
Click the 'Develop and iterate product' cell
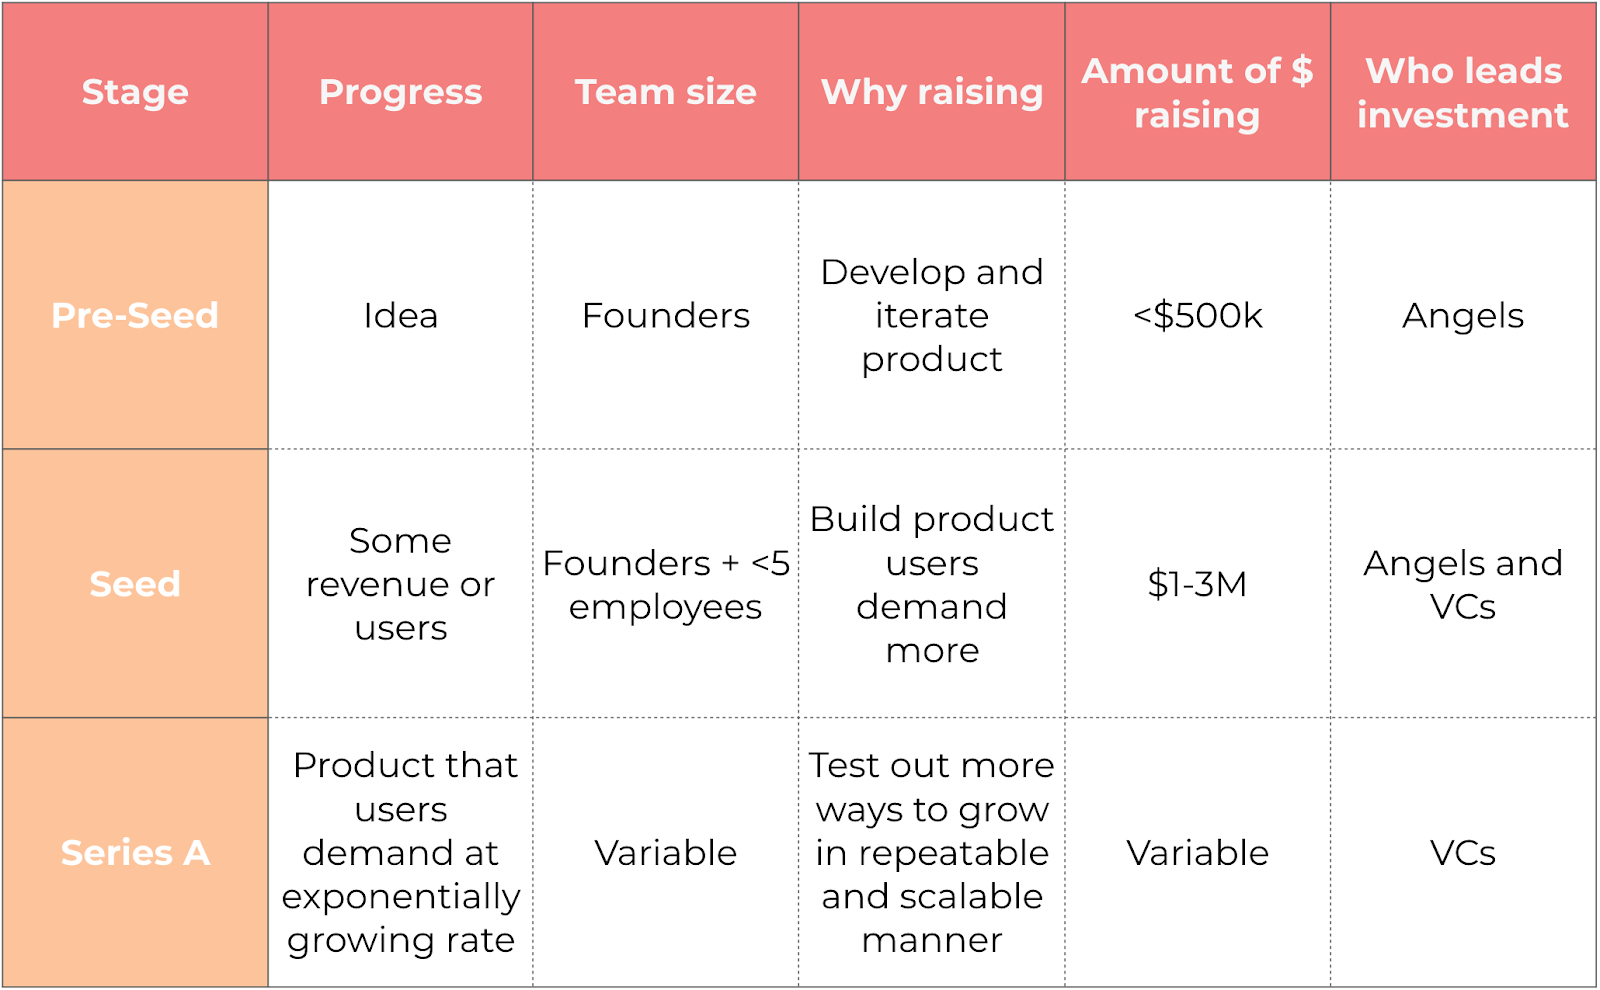(x=931, y=315)
